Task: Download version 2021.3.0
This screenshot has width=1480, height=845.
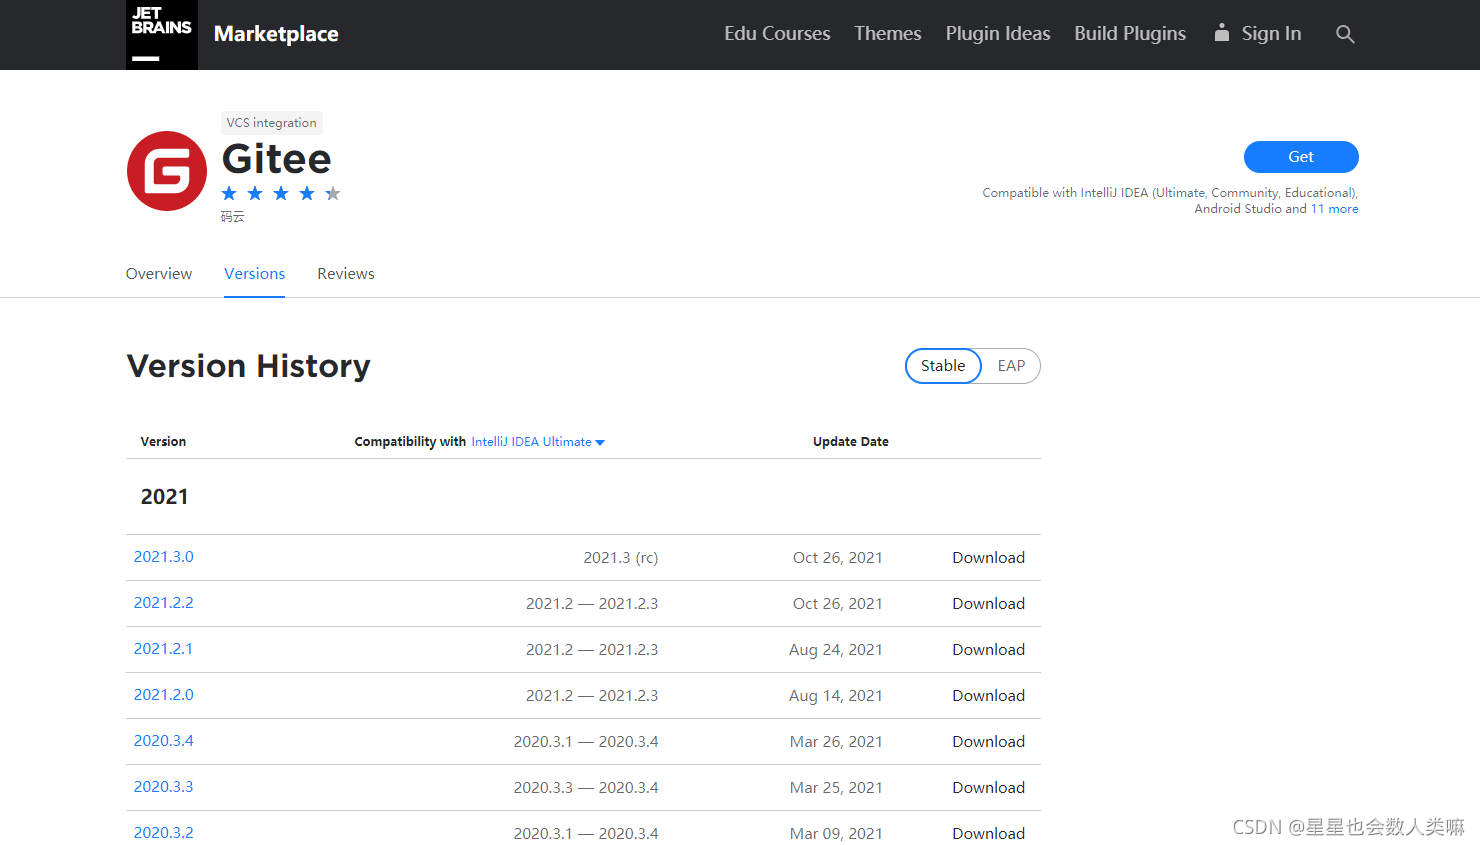Action: click(988, 558)
